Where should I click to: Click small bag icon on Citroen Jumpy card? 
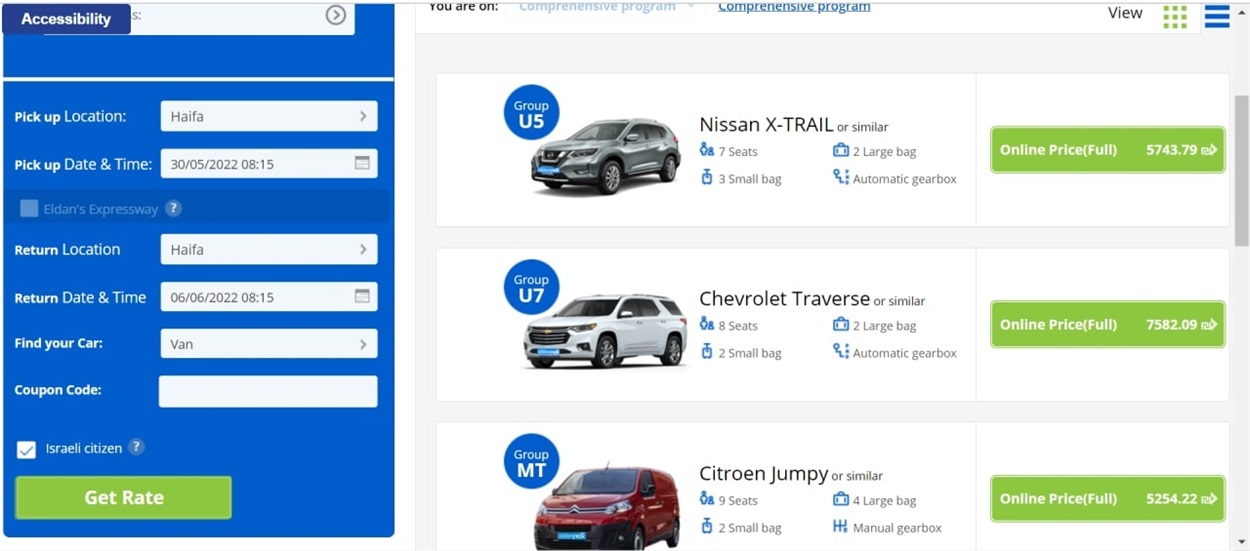click(707, 526)
